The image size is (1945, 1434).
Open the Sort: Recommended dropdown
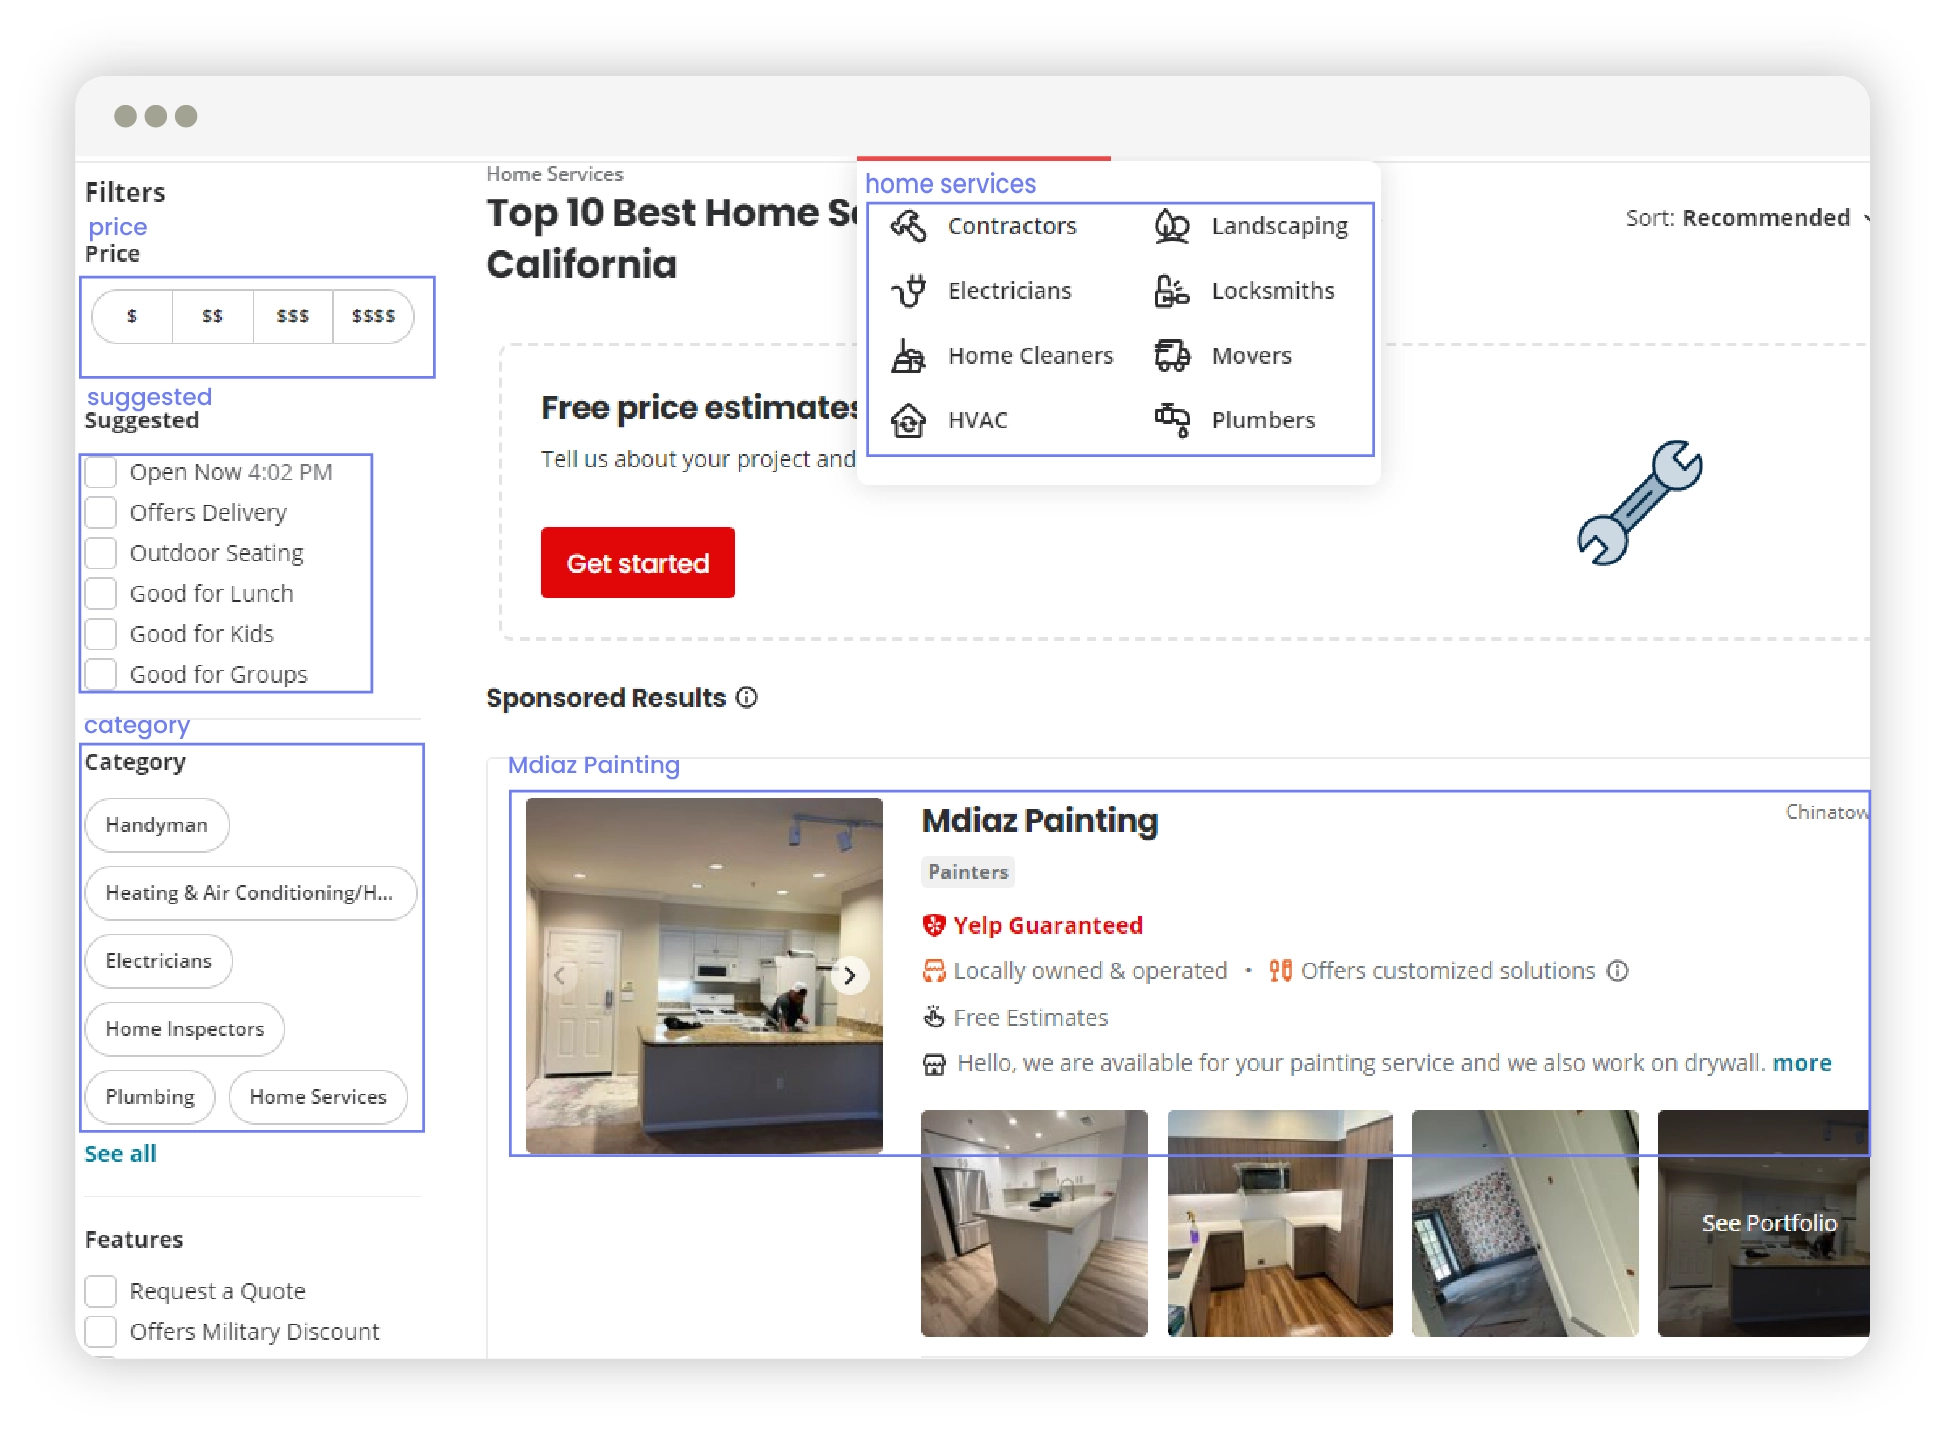pyautogui.click(x=1745, y=218)
